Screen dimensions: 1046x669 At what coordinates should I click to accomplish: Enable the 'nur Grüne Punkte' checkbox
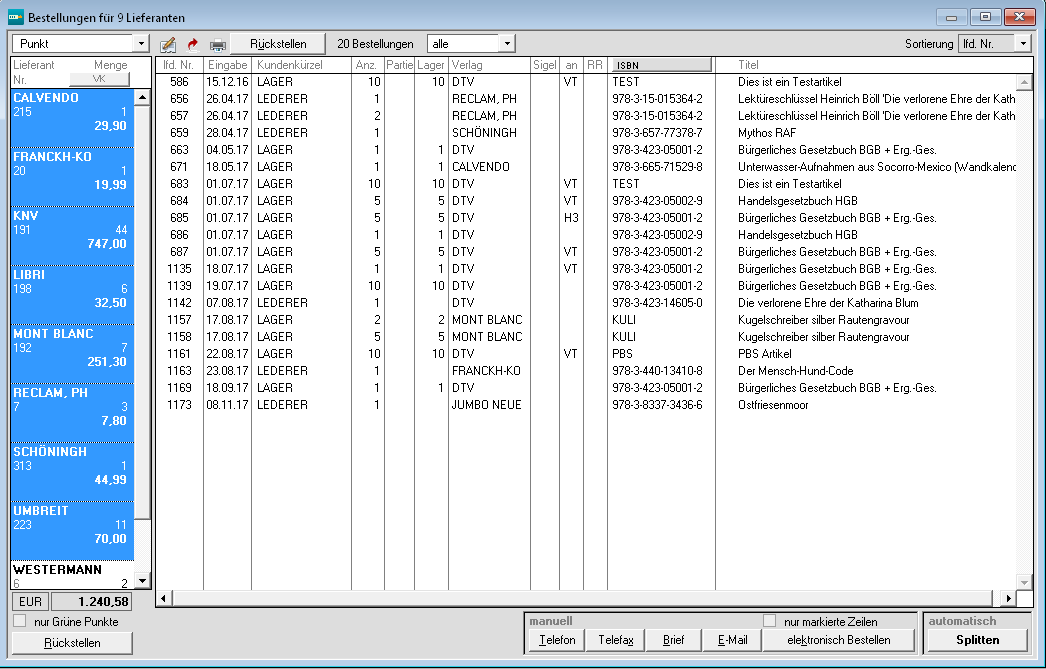[20, 621]
